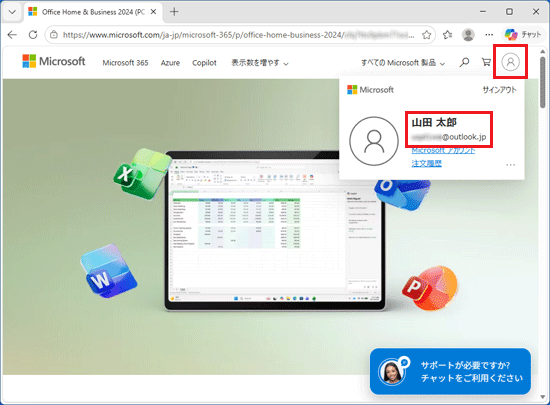Click the large profile picture circle
The image size is (550, 405).
tap(374, 141)
